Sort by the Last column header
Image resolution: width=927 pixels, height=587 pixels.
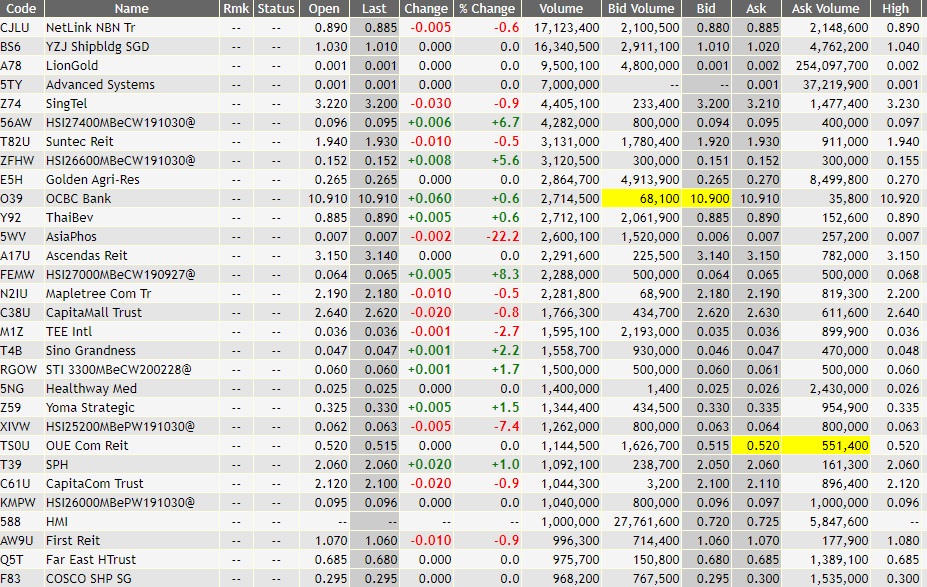(374, 8)
